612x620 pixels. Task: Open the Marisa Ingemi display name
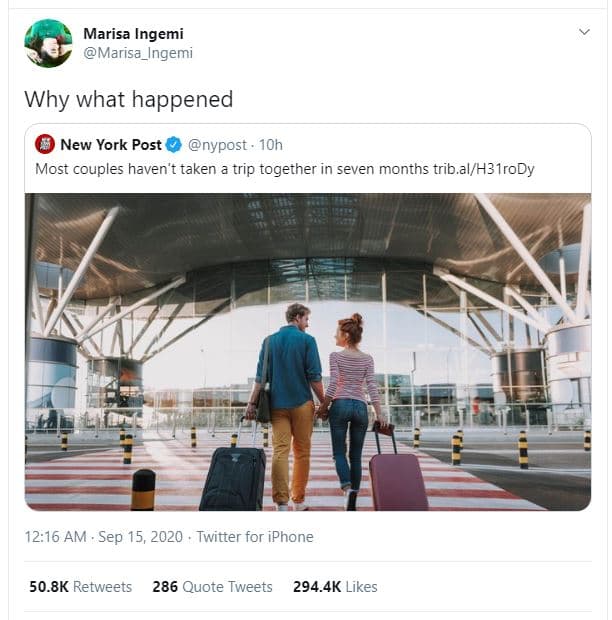(134, 34)
